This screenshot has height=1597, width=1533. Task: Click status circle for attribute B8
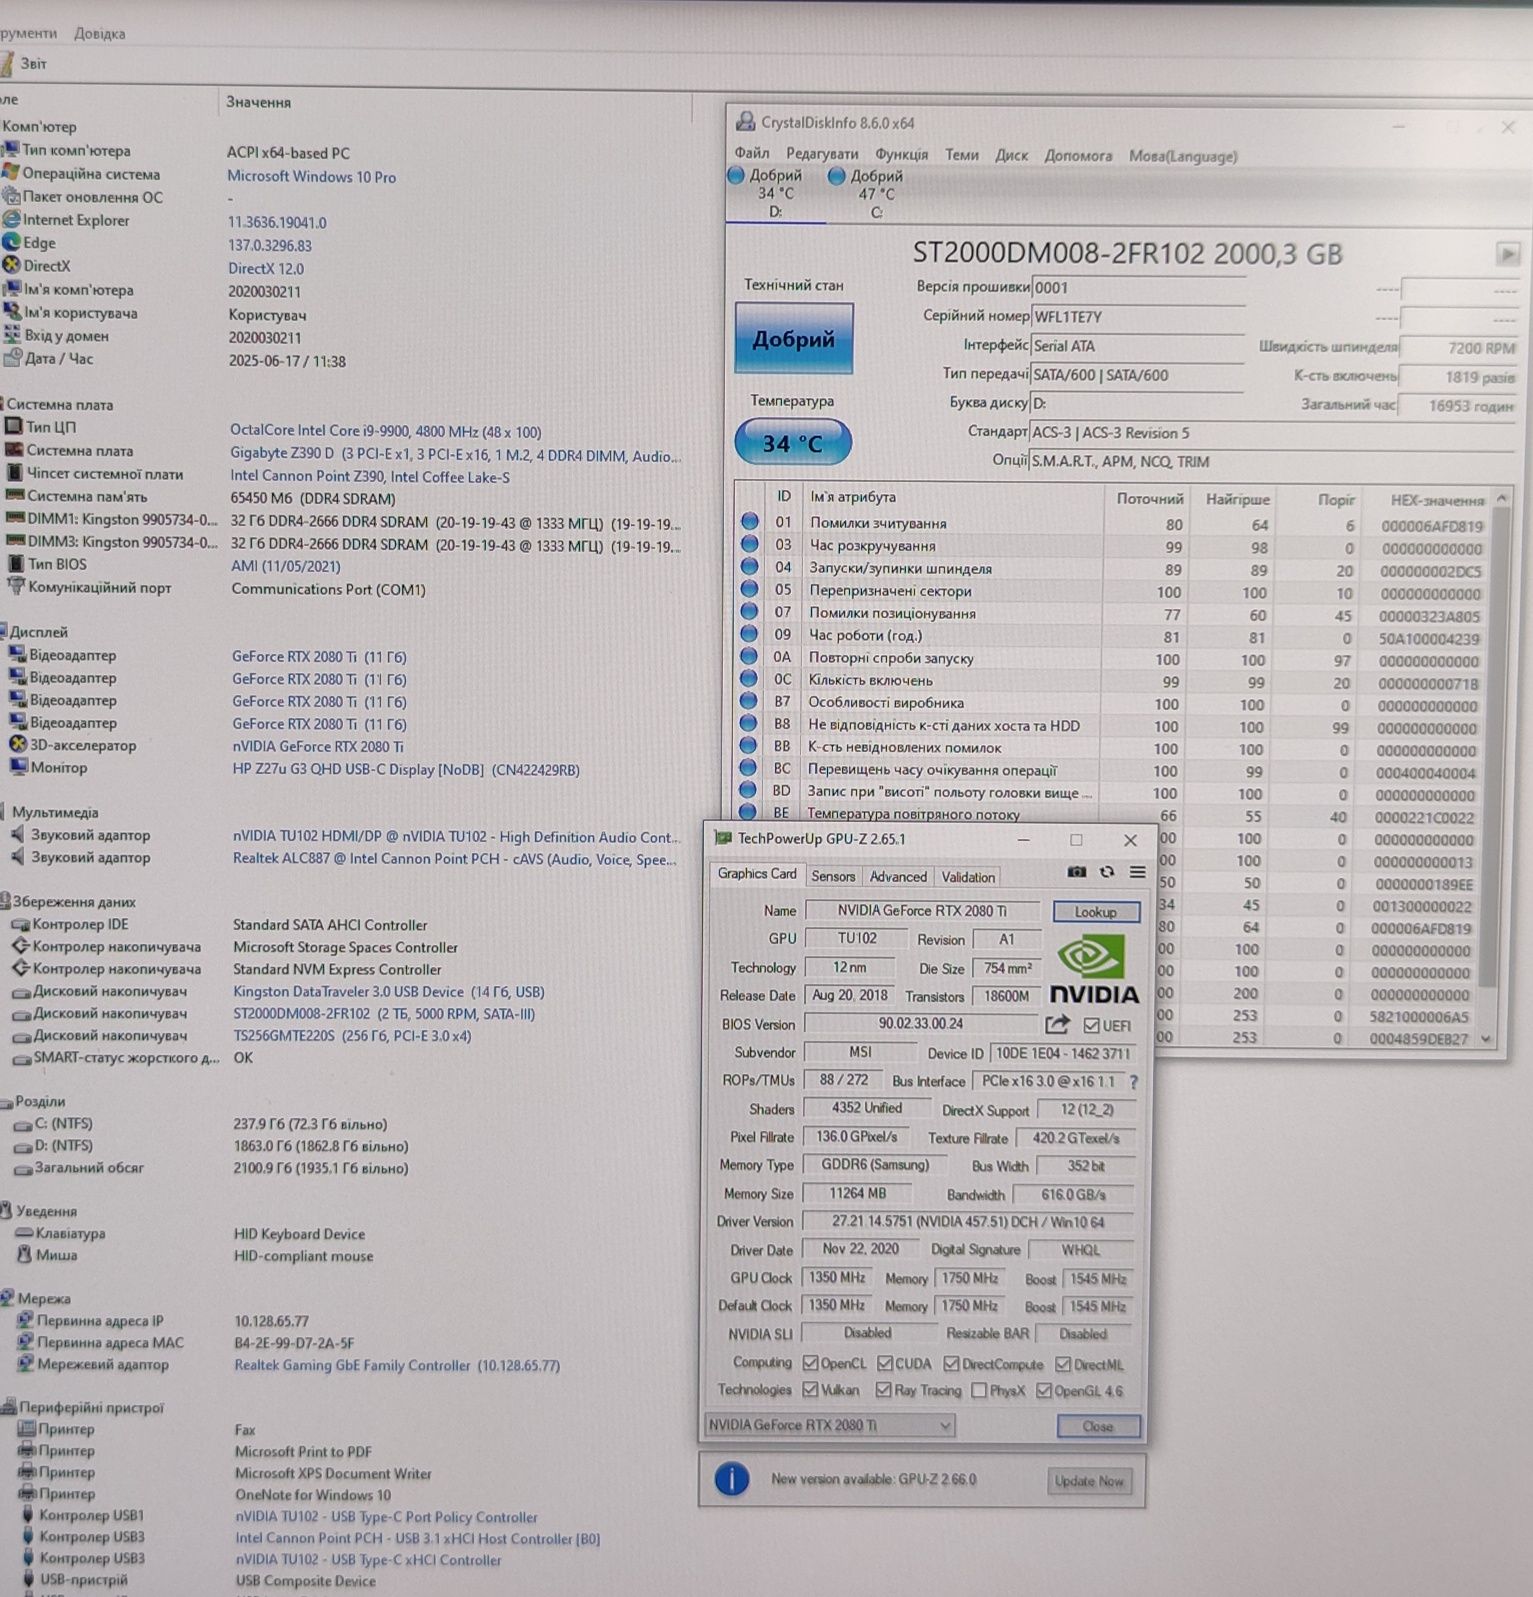[748, 725]
